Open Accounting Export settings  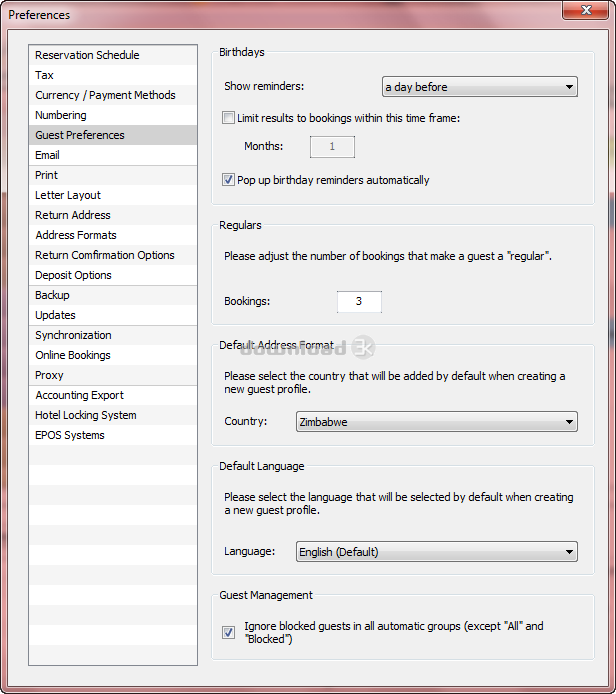80,395
